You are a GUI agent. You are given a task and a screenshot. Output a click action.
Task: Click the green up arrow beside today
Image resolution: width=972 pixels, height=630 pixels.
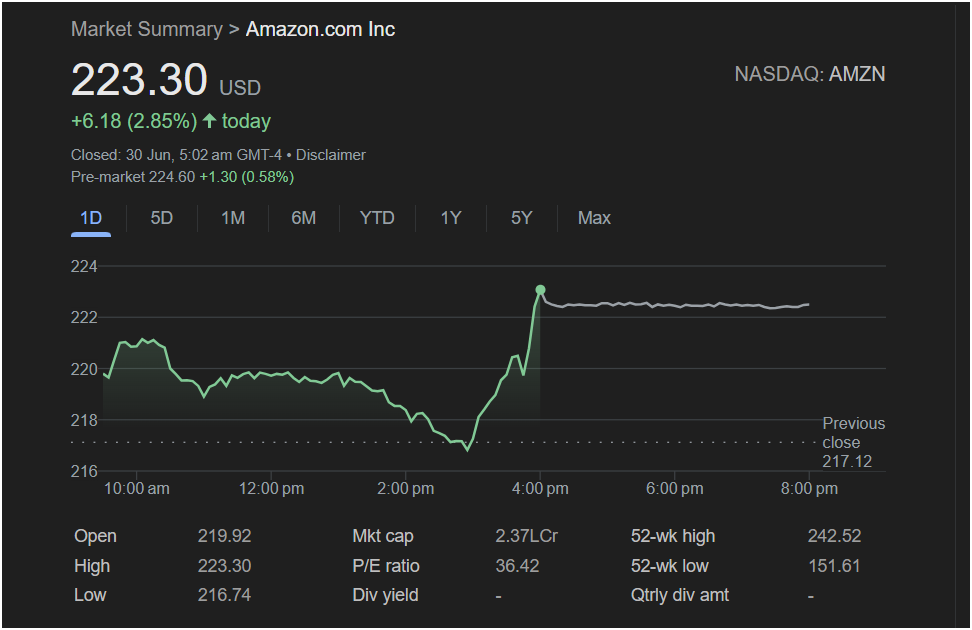pos(210,120)
